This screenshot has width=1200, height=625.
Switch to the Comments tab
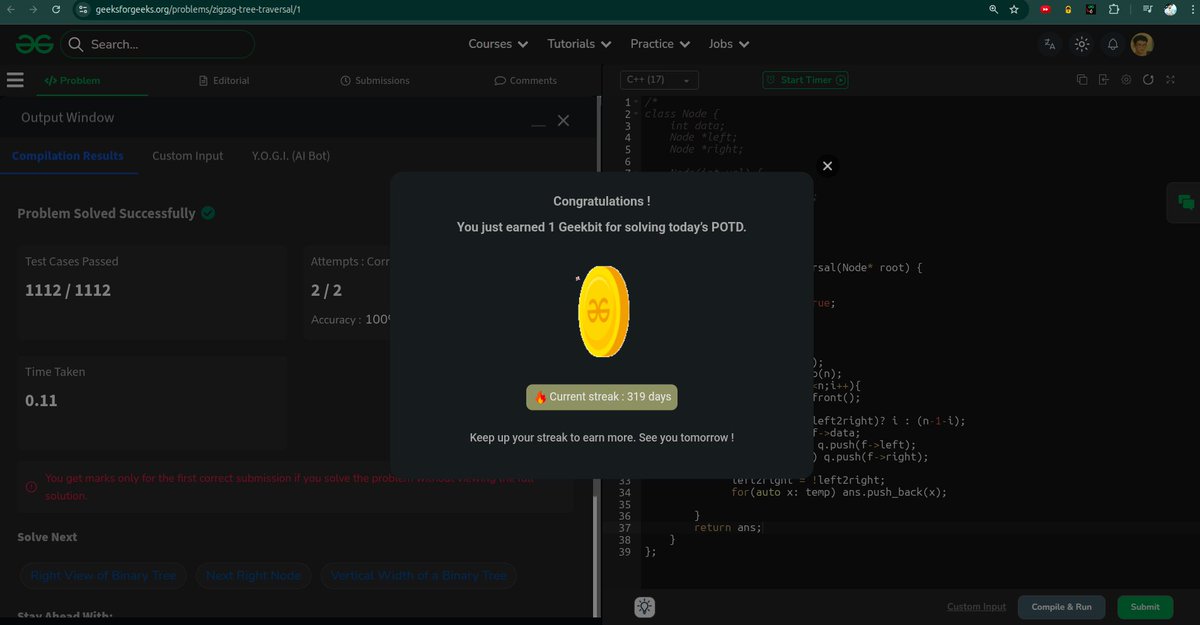526,80
